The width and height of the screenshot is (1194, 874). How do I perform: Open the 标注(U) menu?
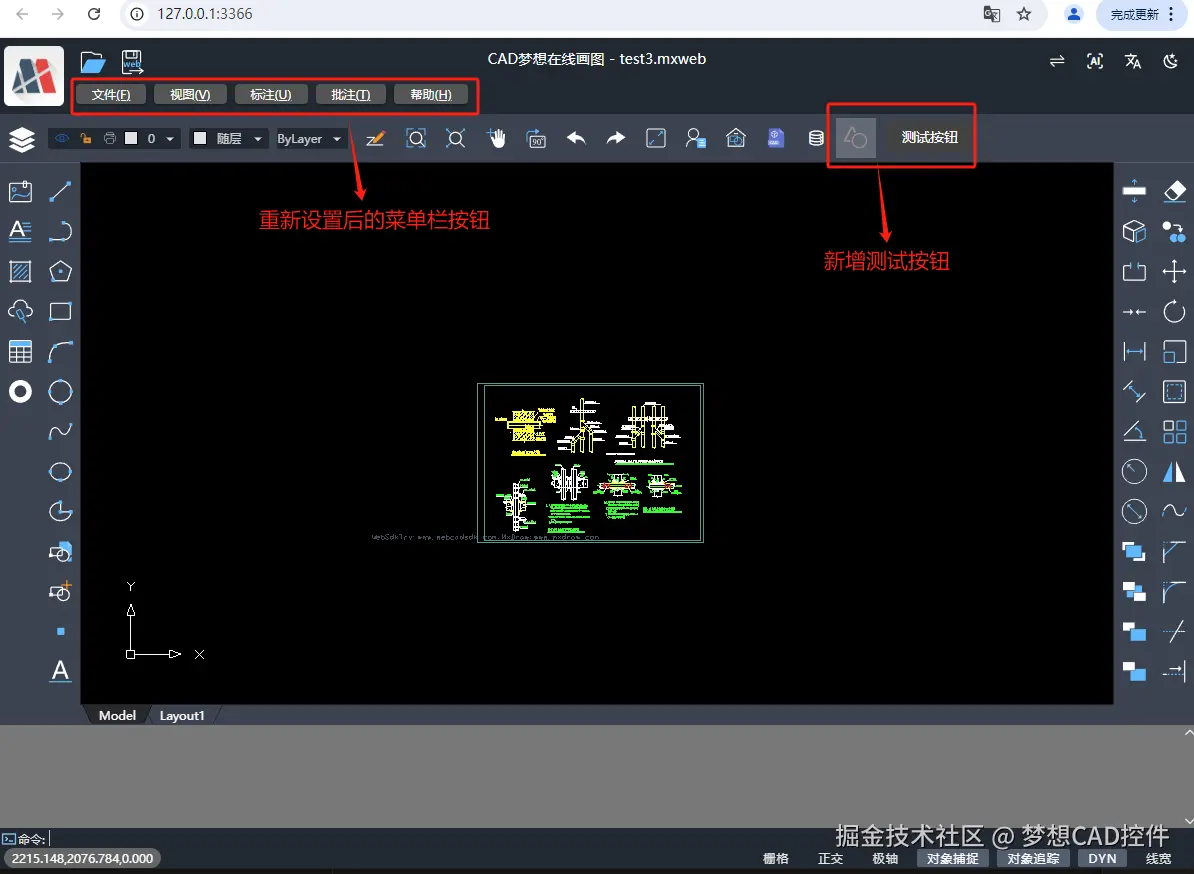click(x=271, y=94)
